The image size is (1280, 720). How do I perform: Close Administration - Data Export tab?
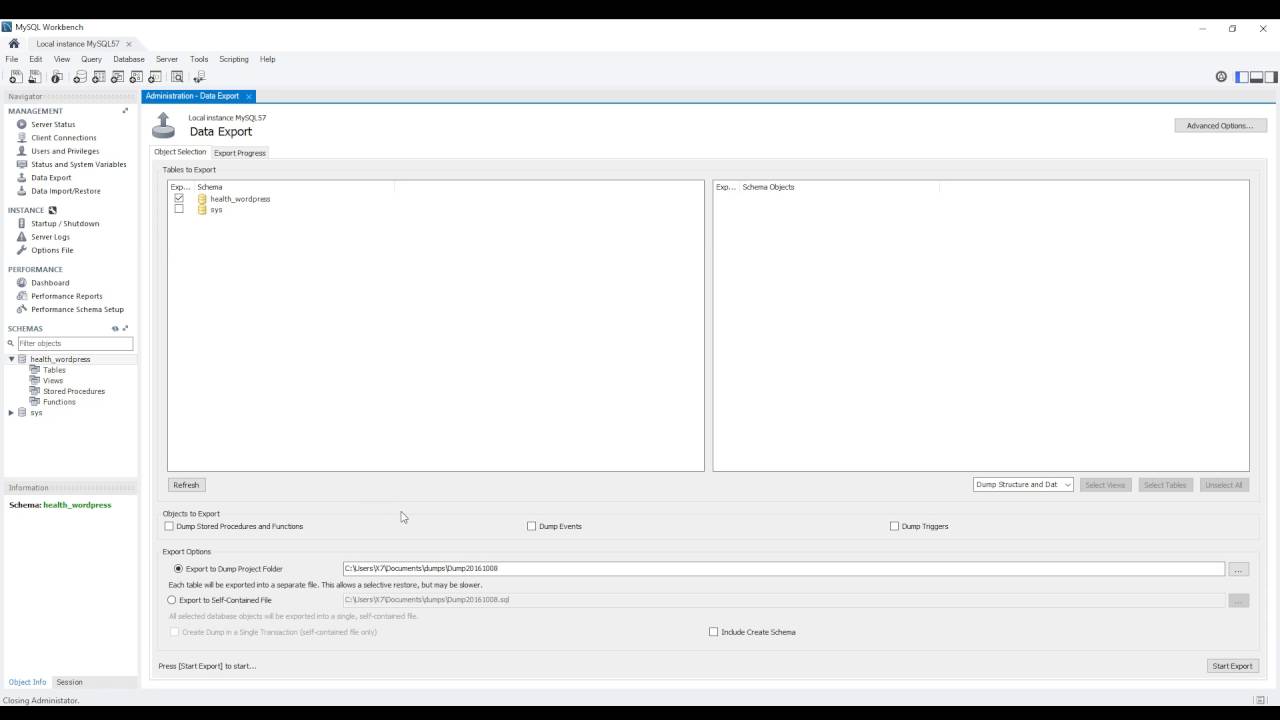[x=249, y=96]
